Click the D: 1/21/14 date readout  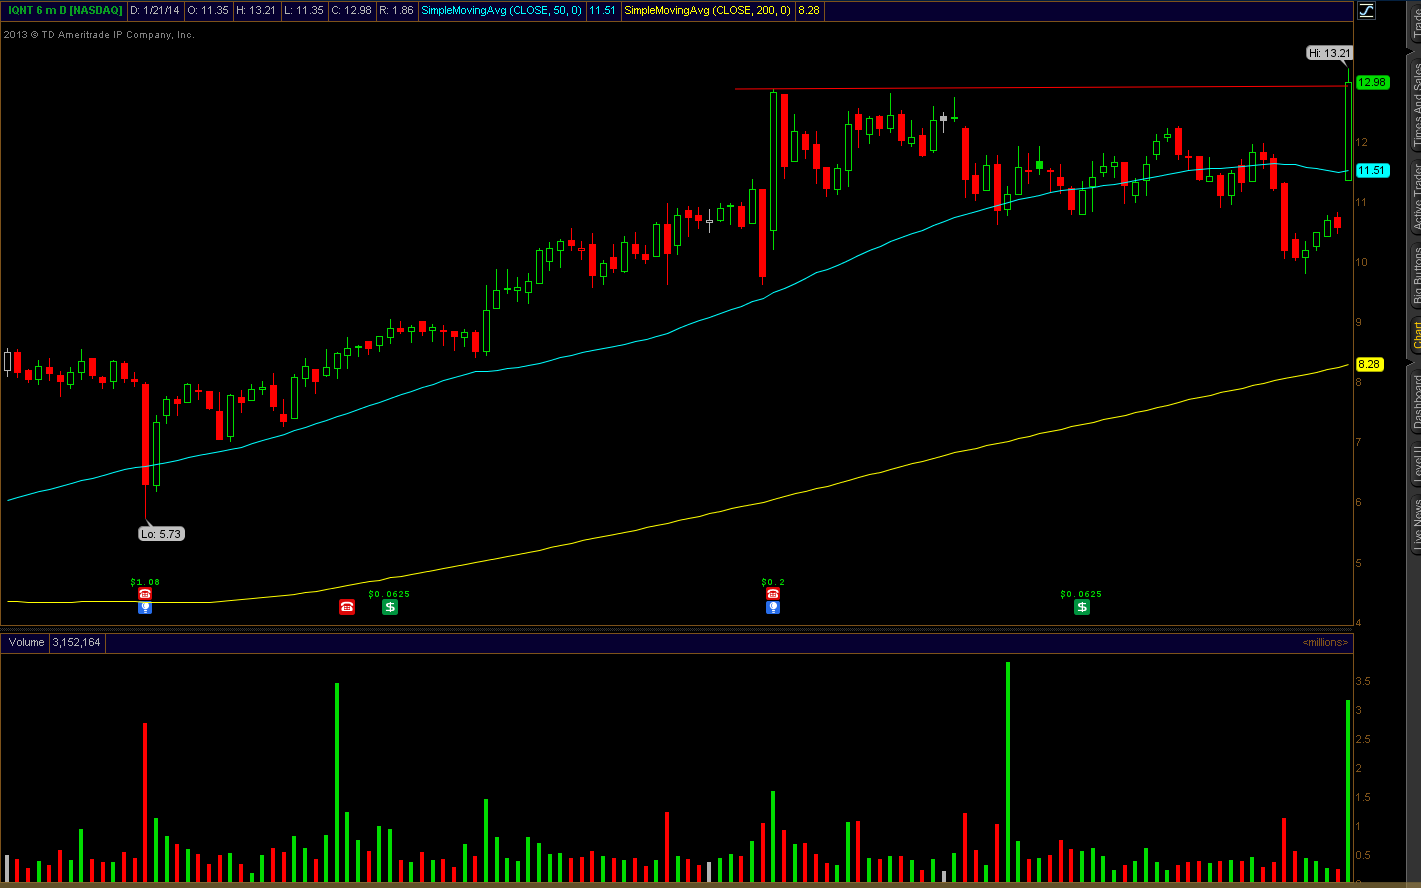(156, 10)
